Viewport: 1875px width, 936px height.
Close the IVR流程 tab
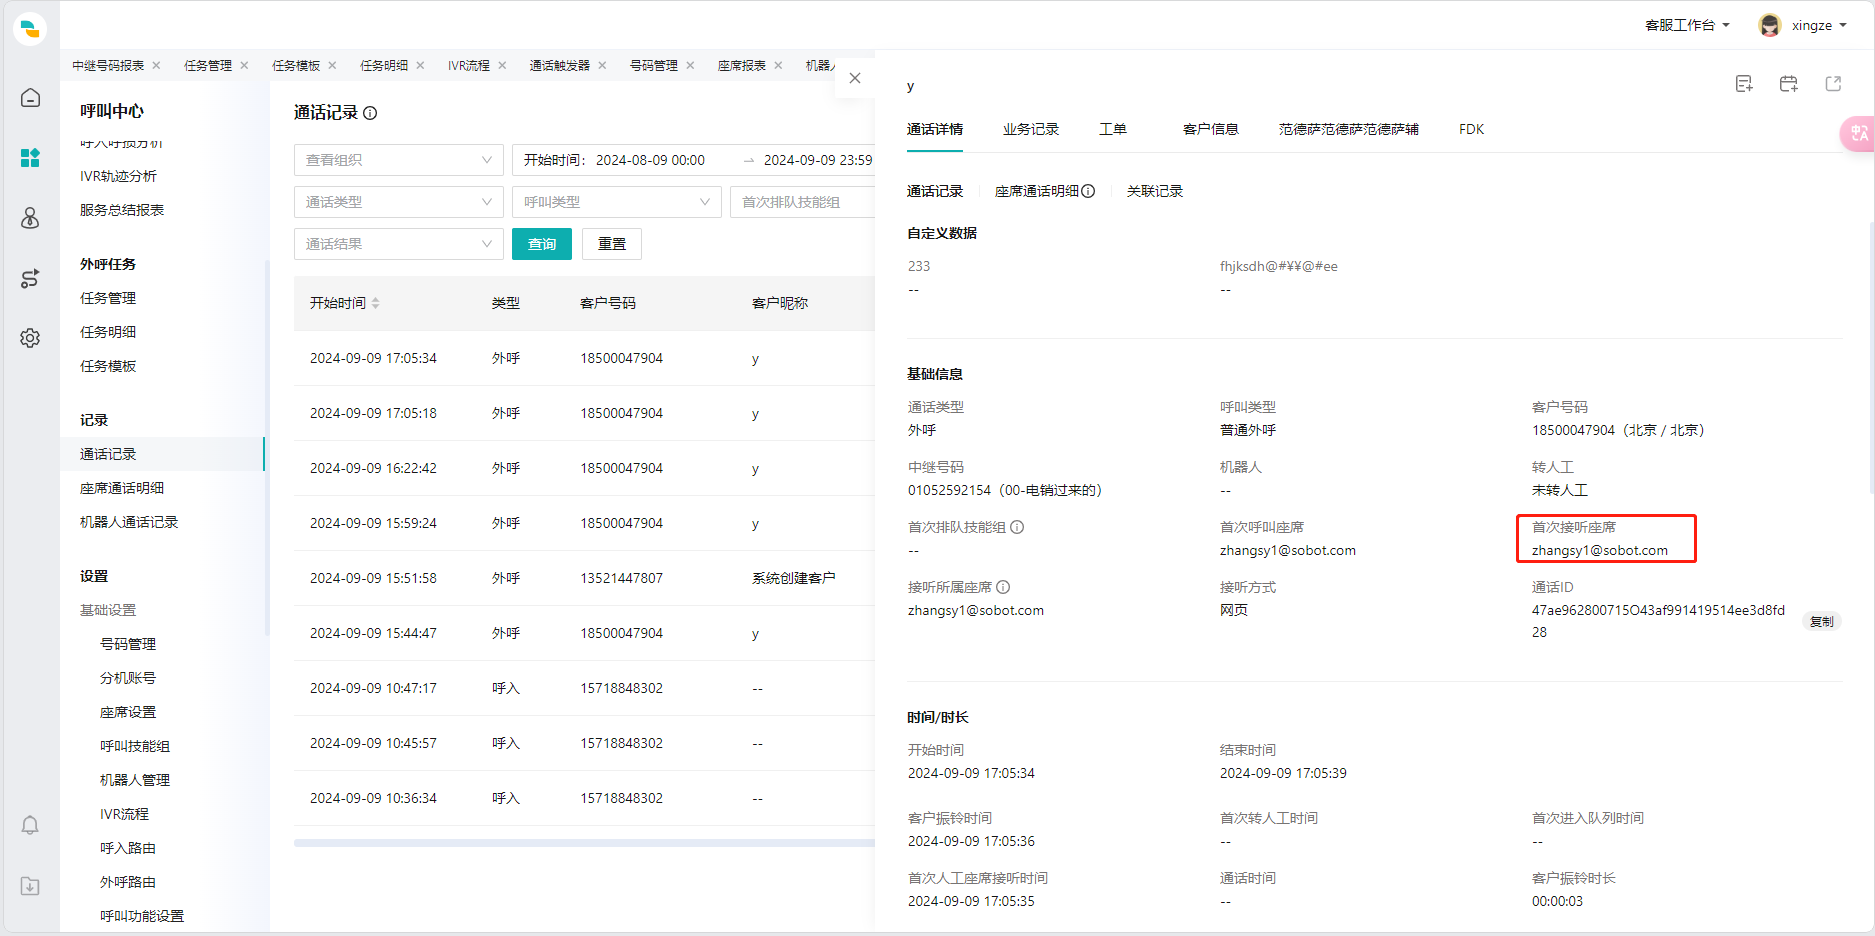coord(502,65)
